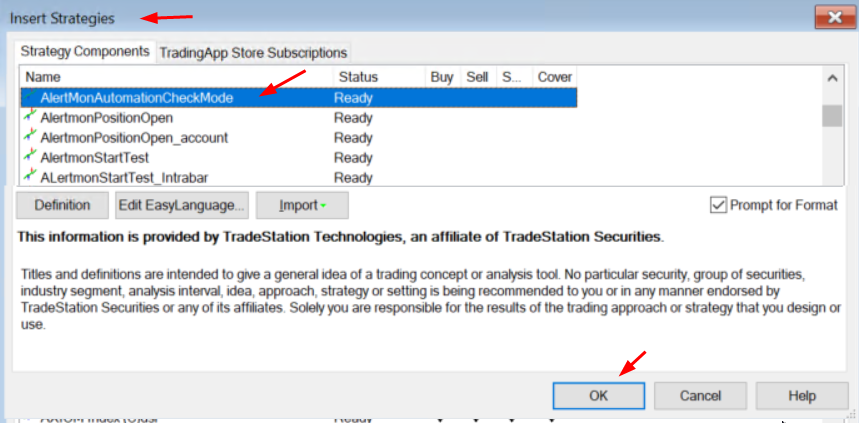Image resolution: width=859 pixels, height=423 pixels.
Task: Select the ALertmonStartTest_Intrabar strategy
Action: [124, 178]
